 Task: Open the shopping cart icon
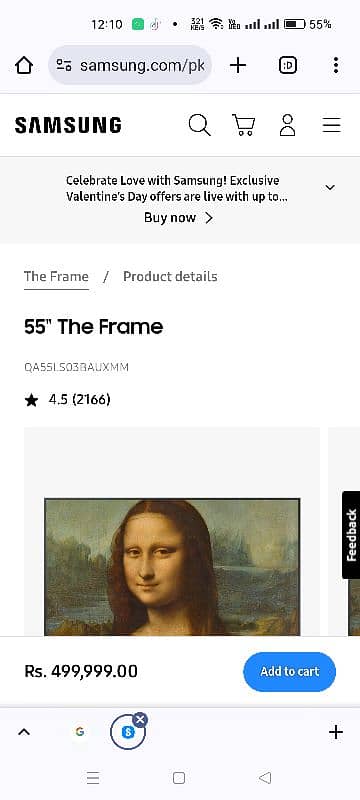[x=244, y=125]
